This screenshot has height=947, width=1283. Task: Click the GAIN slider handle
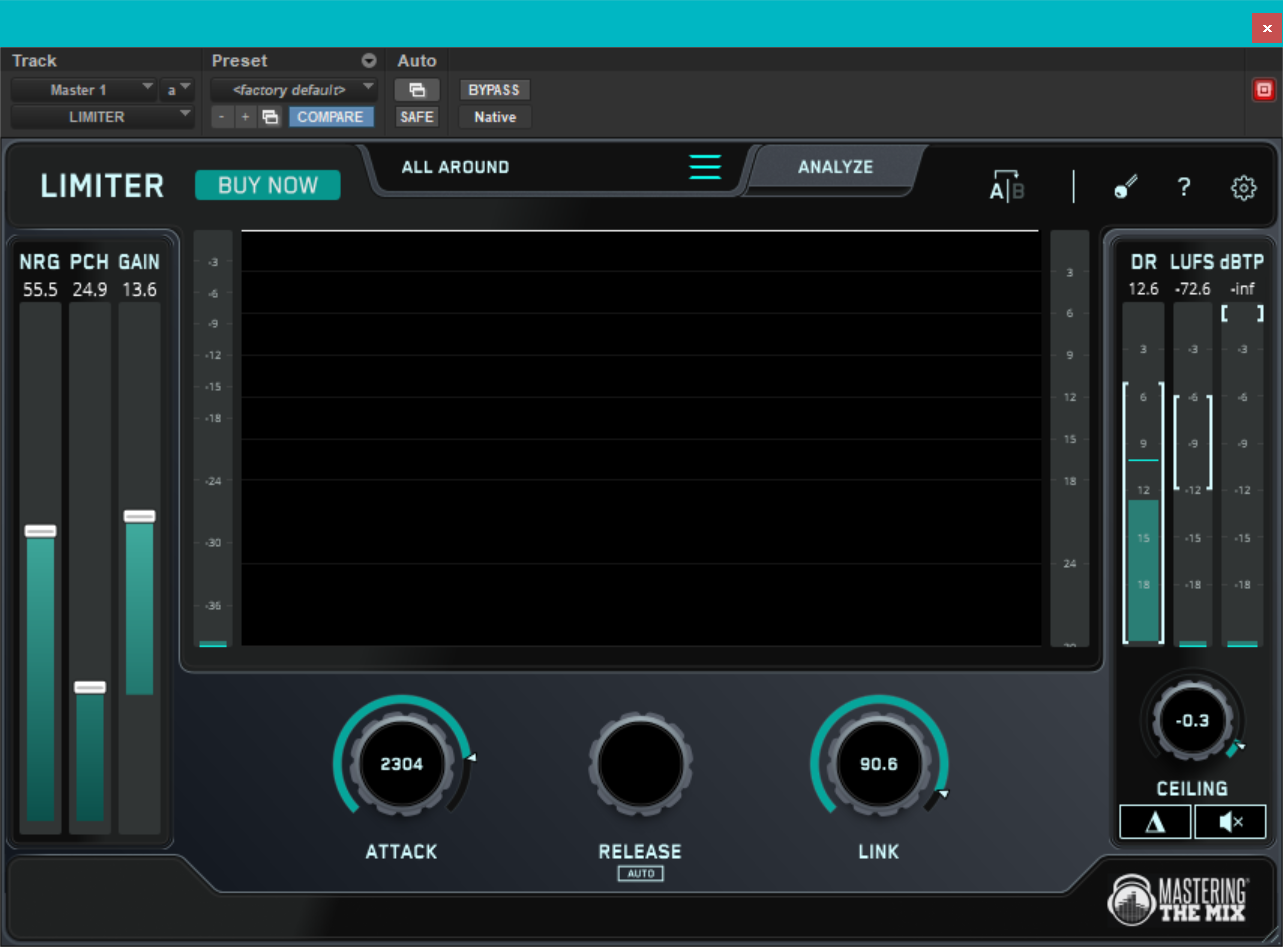(x=140, y=516)
